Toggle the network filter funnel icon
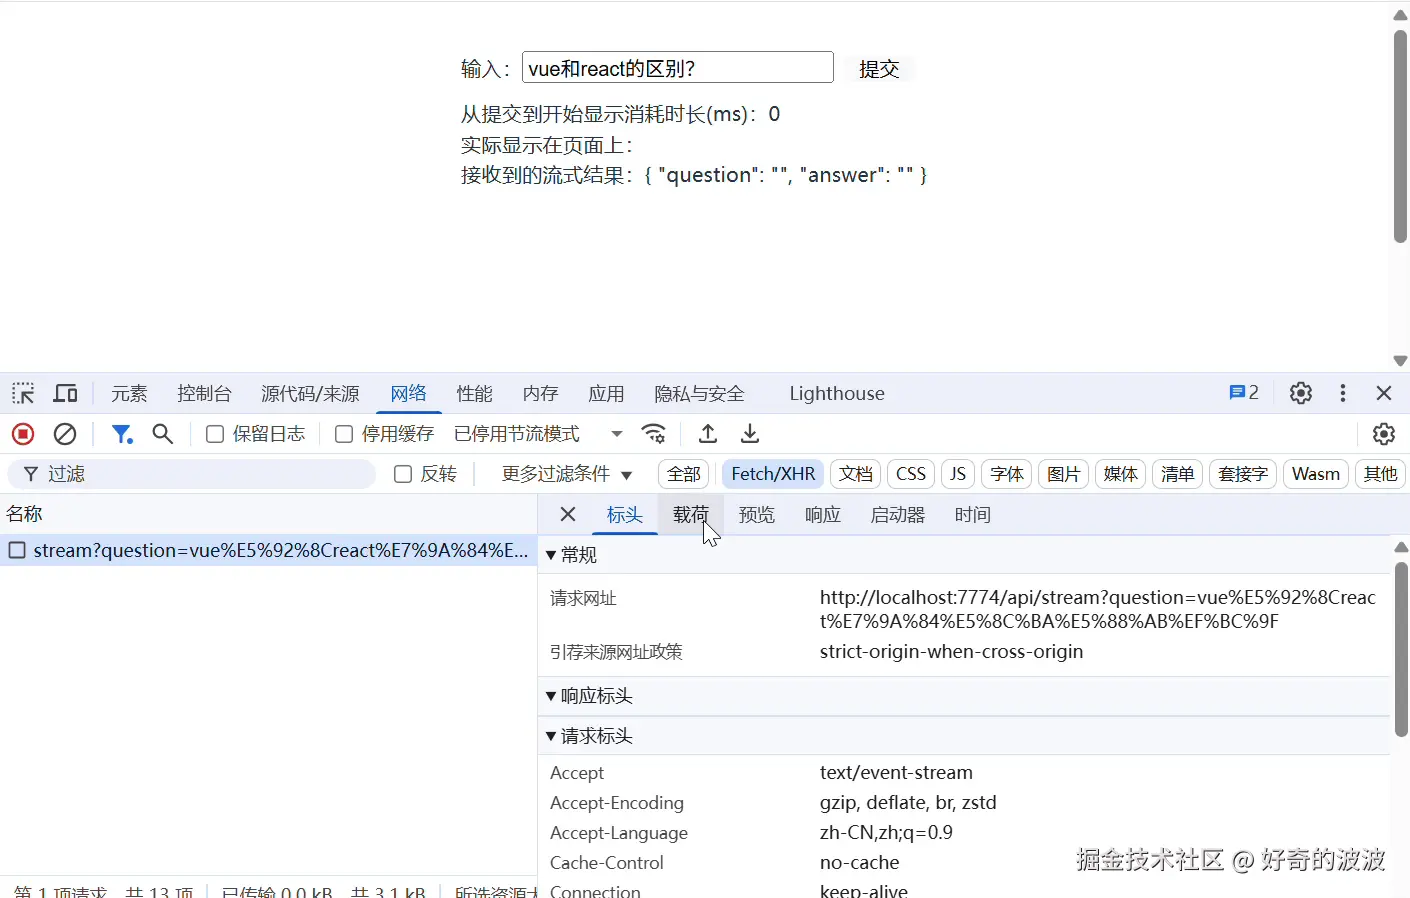 (122, 434)
